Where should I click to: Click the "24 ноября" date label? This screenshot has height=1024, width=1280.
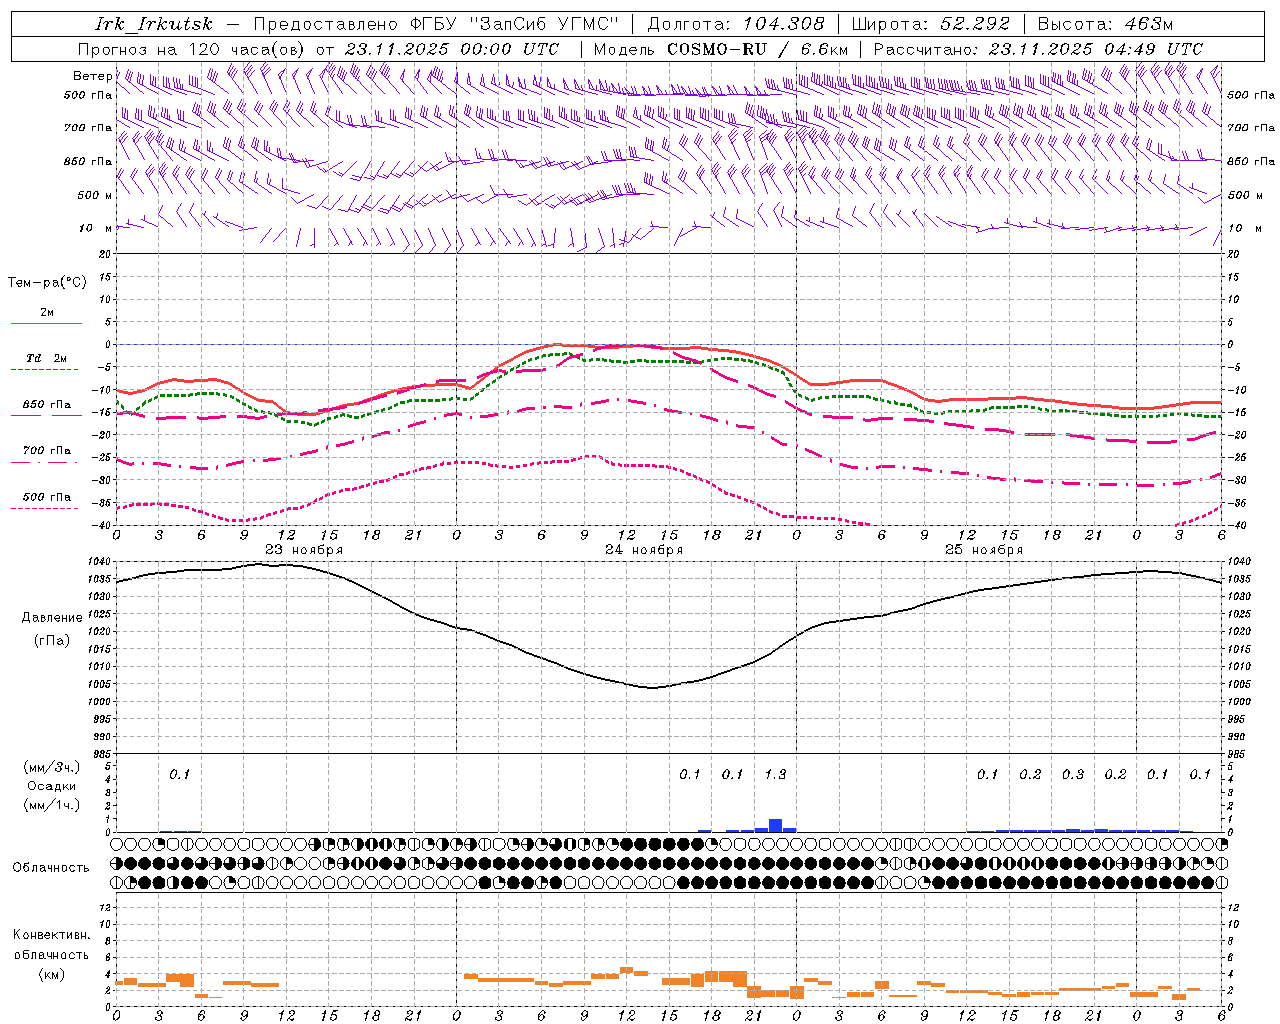(644, 549)
